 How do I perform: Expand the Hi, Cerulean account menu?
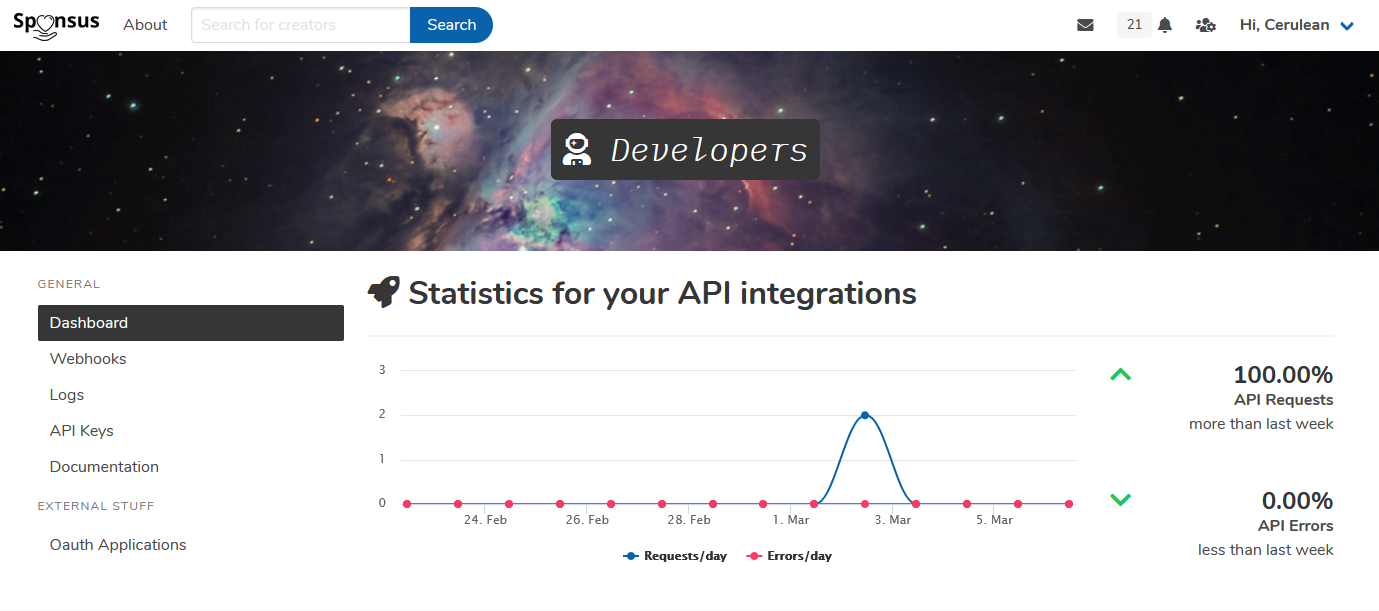pos(1297,25)
